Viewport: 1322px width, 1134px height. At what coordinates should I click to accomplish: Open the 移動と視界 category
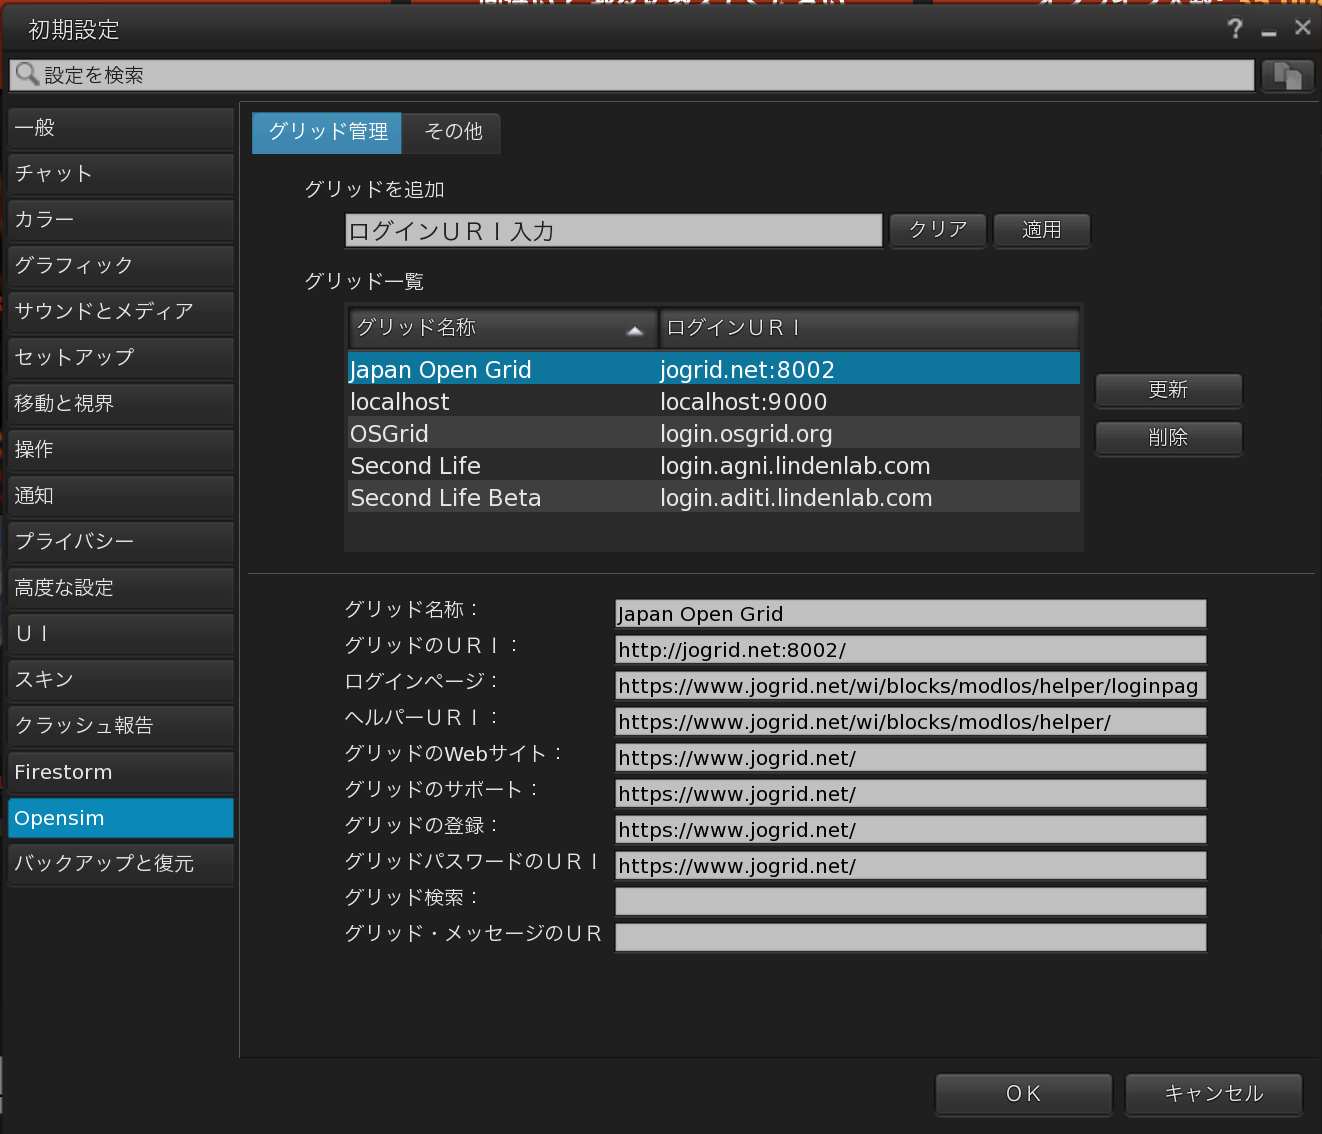[x=121, y=404]
